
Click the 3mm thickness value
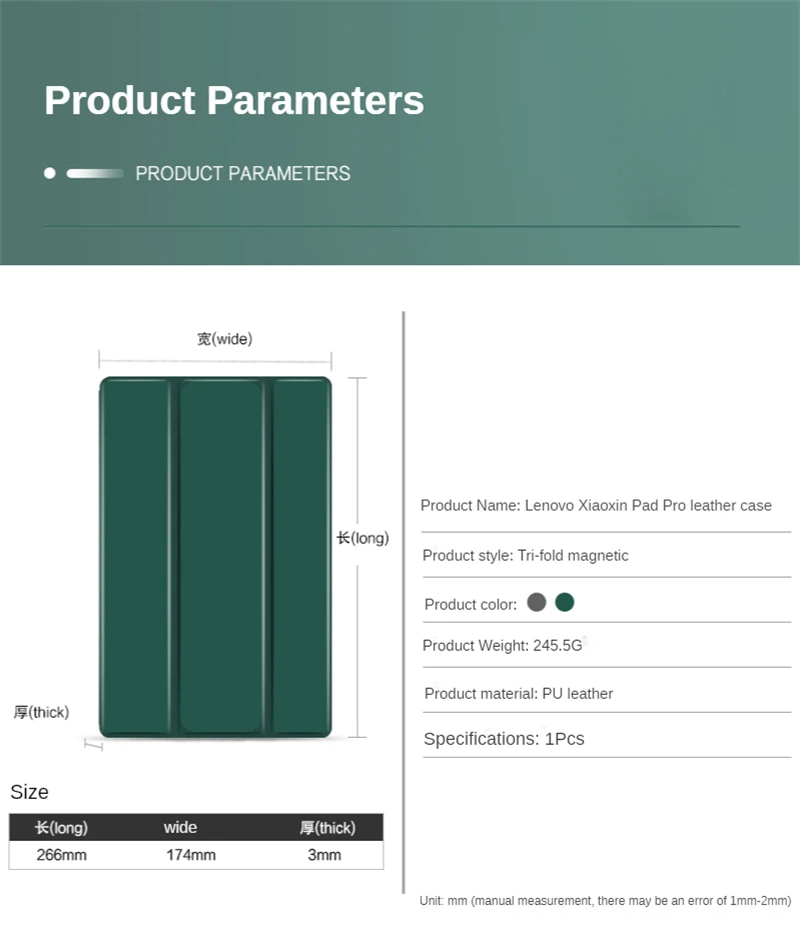coord(324,855)
